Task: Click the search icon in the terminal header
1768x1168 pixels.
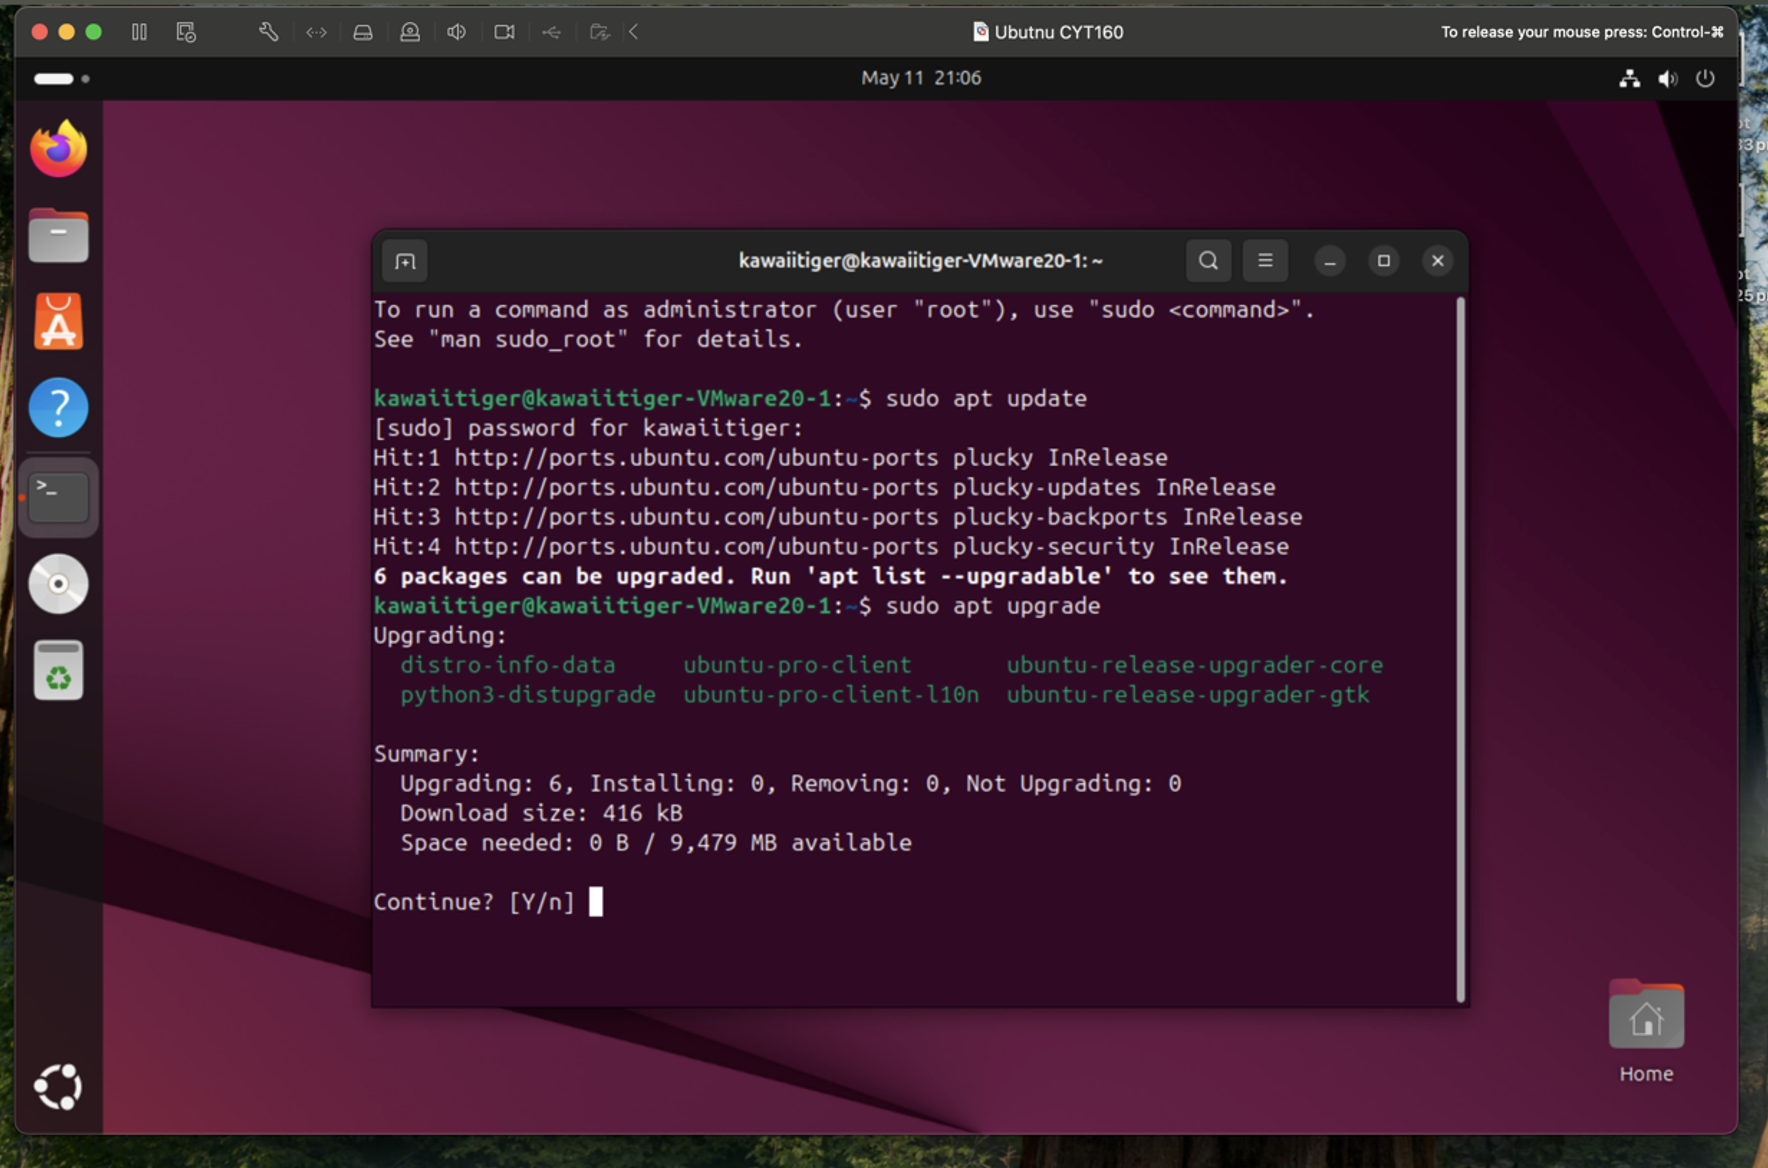Action: [1208, 261]
